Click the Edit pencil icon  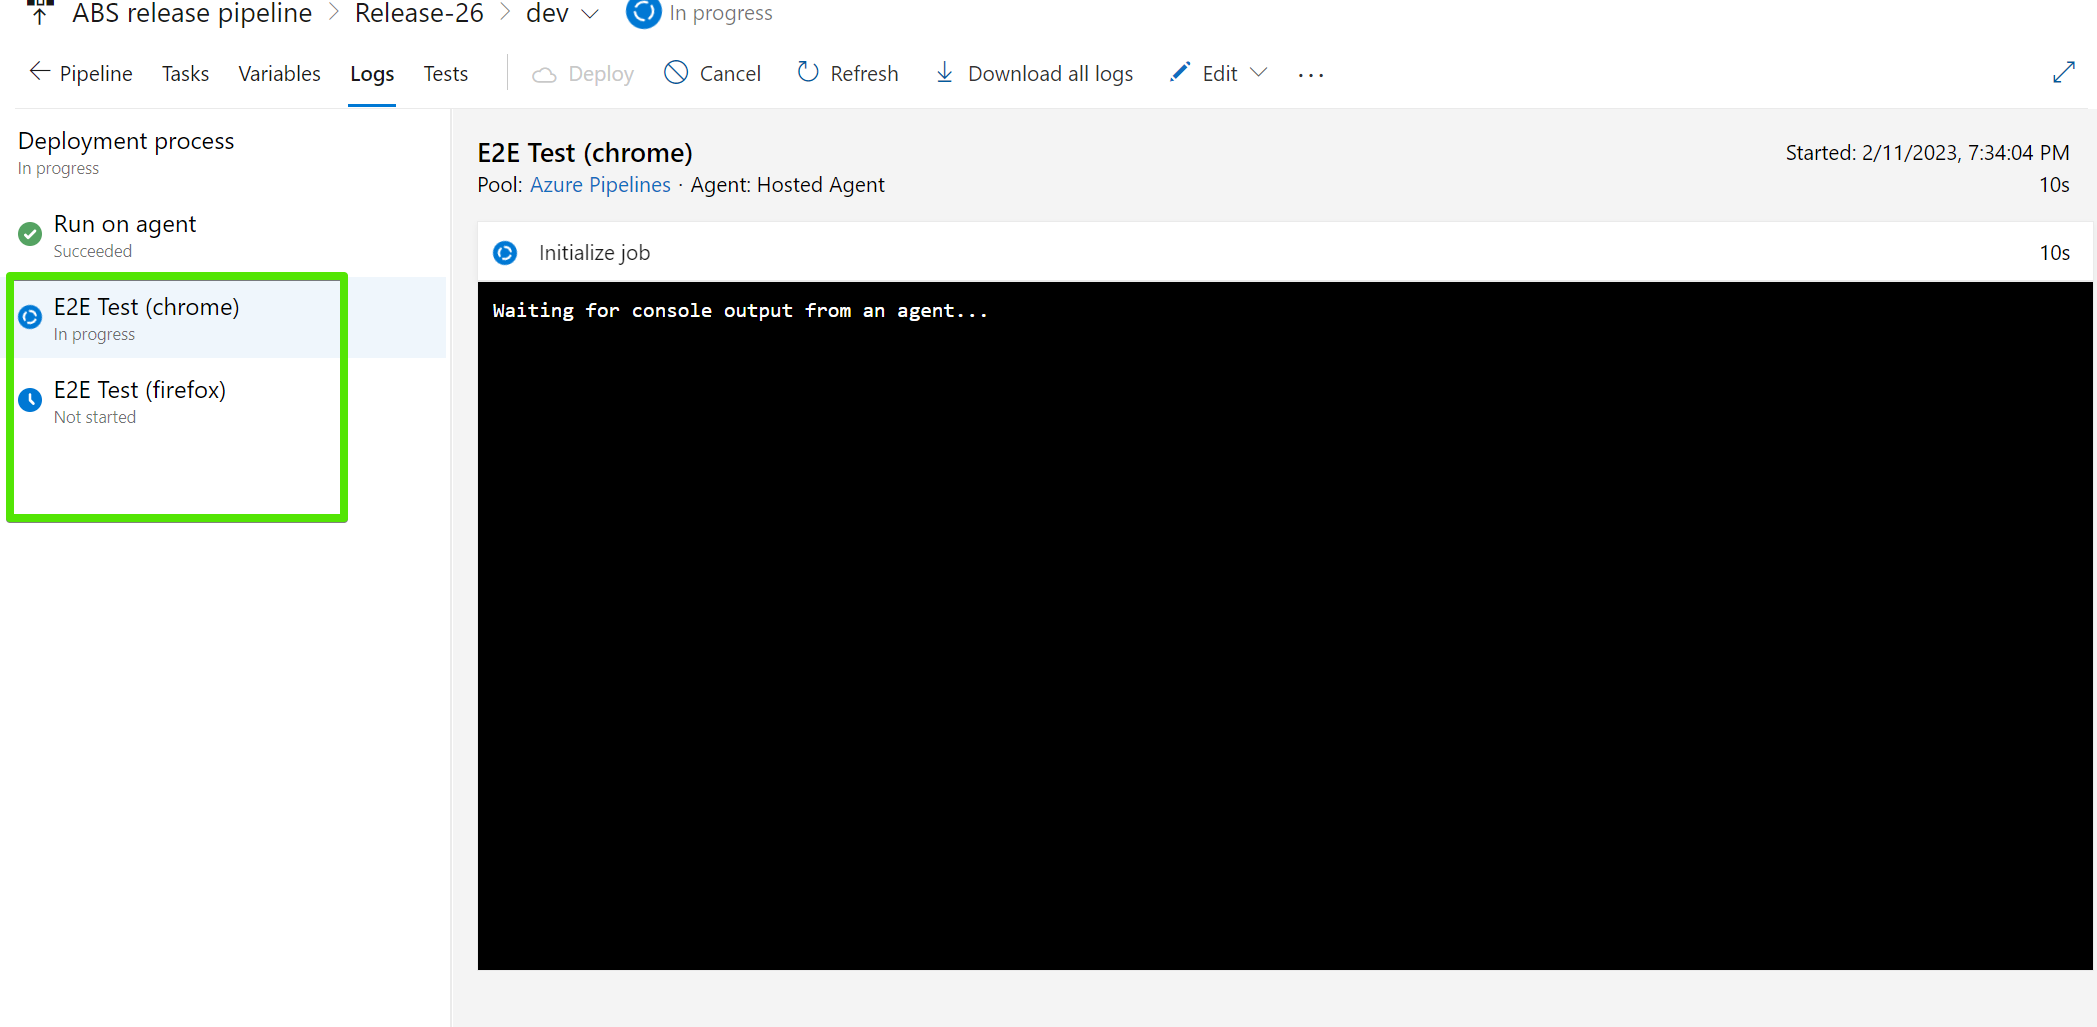pos(1180,73)
